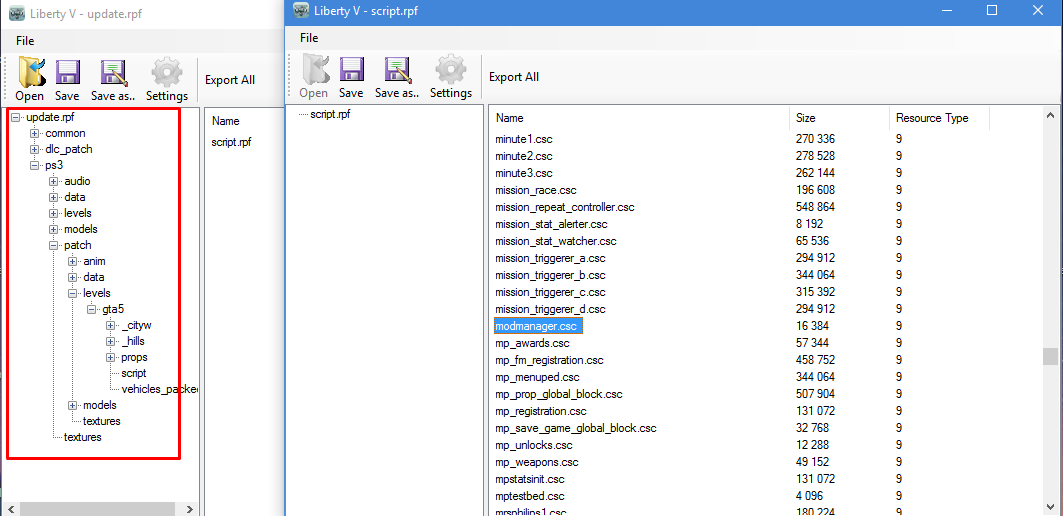Select script.rpf in update.rpf file list
The width and height of the screenshot is (1063, 516).
[231, 143]
